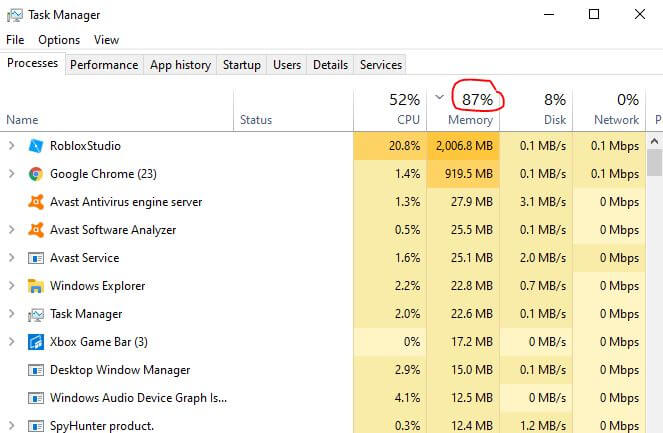Sort by the Status column header
This screenshot has width=663, height=433.
pos(293,110)
